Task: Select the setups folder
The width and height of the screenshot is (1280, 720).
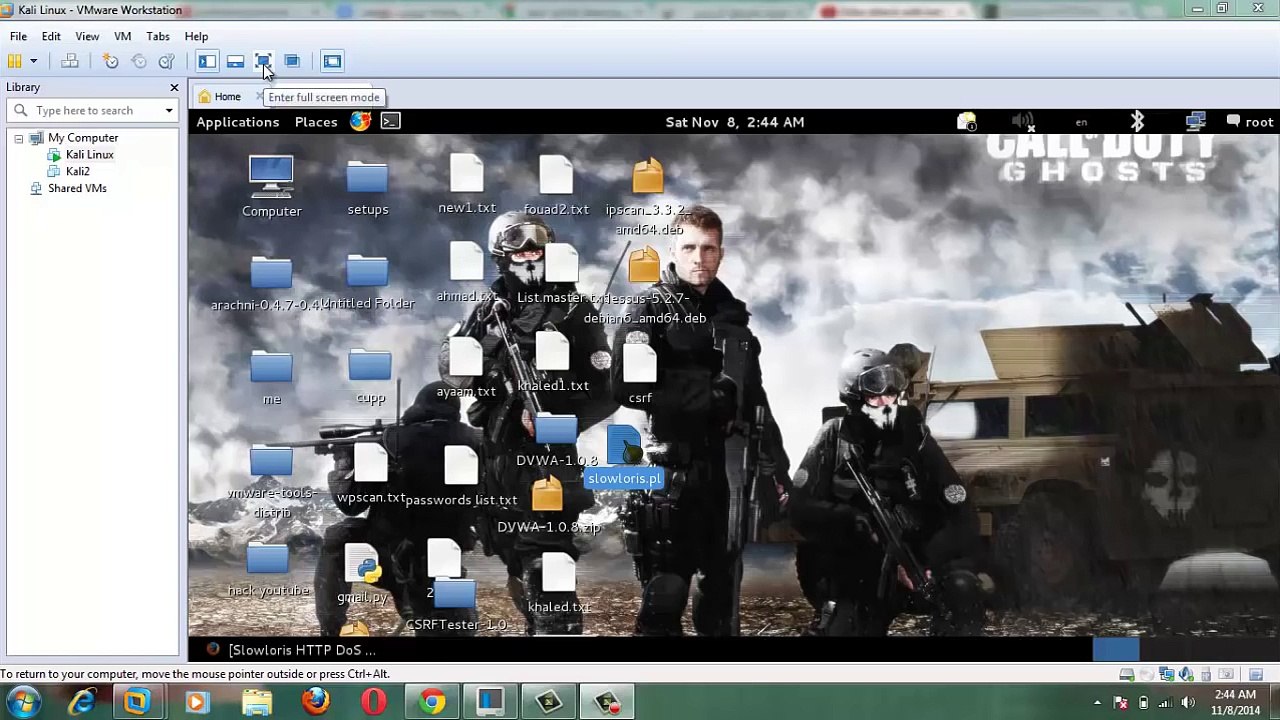Action: click(x=367, y=188)
